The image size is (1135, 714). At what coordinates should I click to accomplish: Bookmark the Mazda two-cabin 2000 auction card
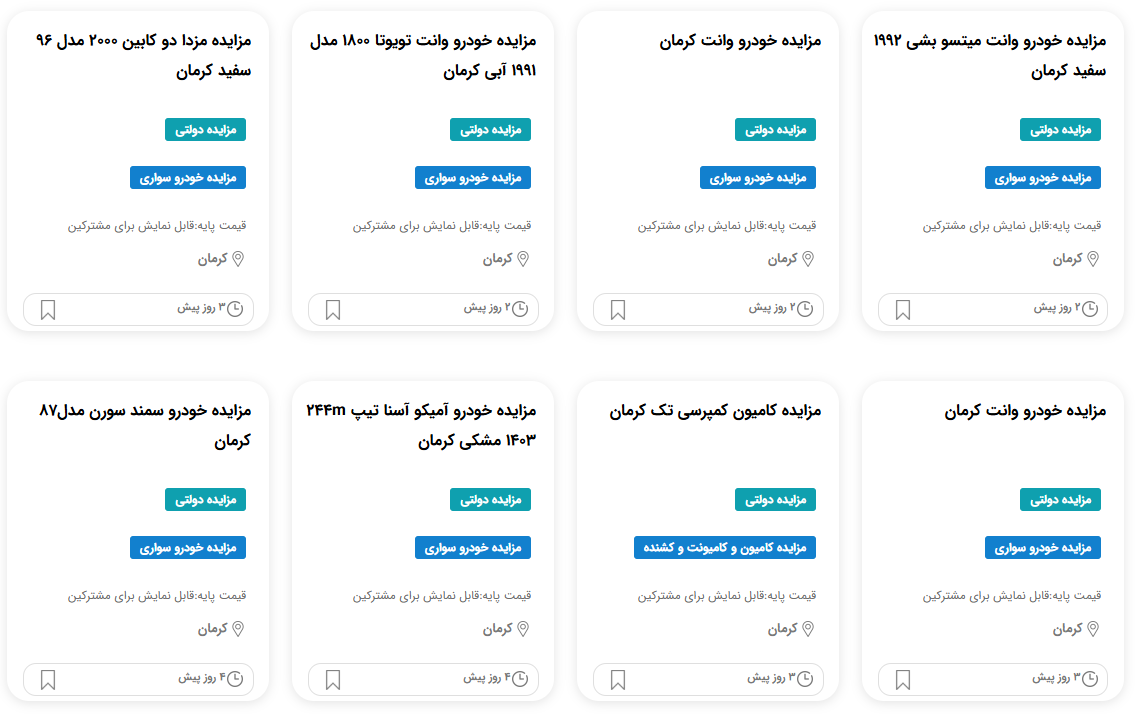pos(48,310)
